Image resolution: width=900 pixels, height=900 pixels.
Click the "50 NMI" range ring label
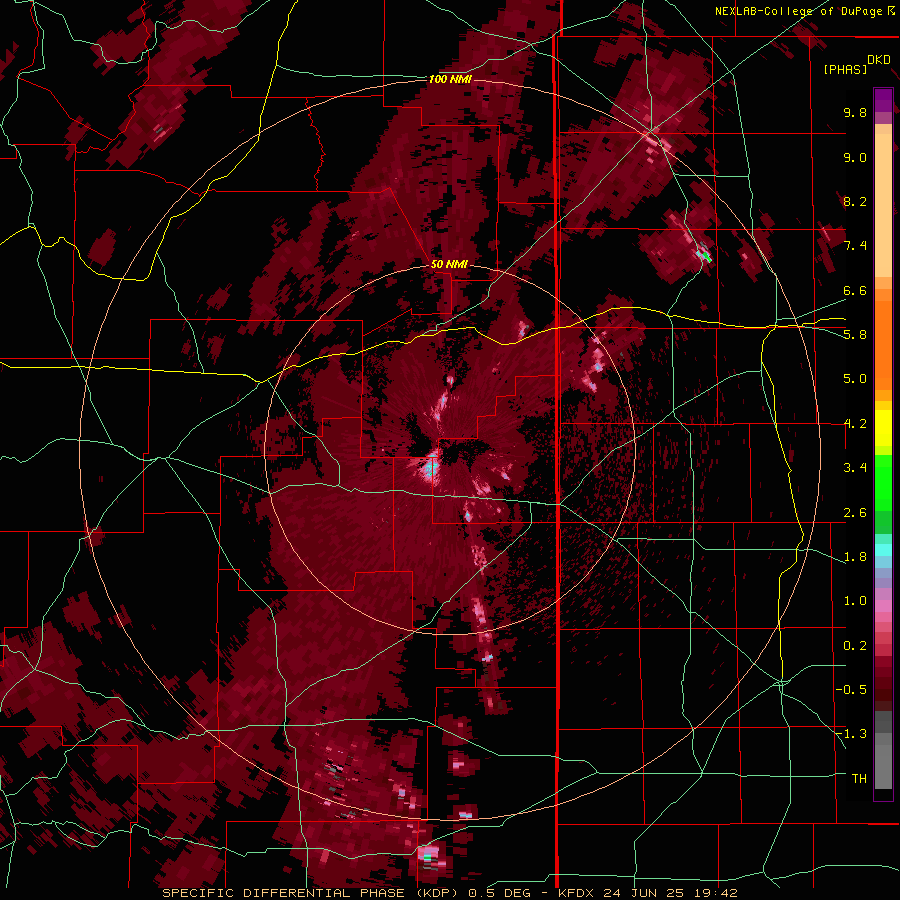point(449,264)
